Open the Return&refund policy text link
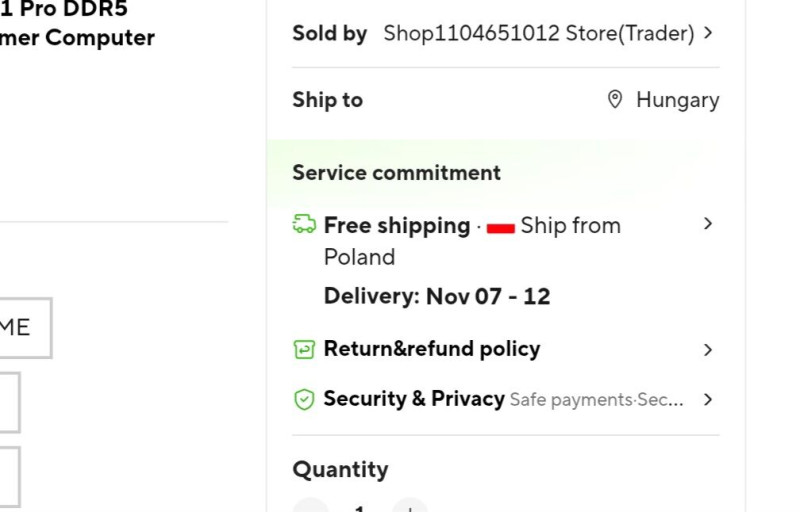The width and height of the screenshot is (800, 512). tap(431, 349)
